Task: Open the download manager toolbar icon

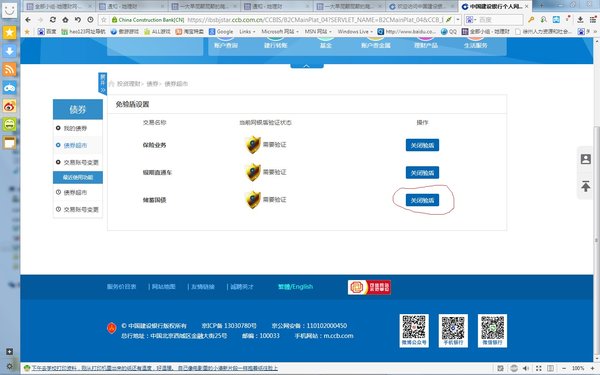Action: tap(580, 20)
